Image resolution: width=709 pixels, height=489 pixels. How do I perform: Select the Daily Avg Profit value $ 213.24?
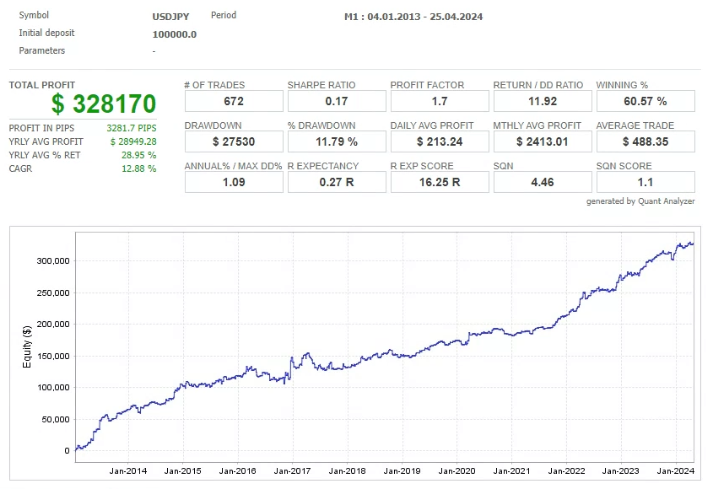[438, 142]
